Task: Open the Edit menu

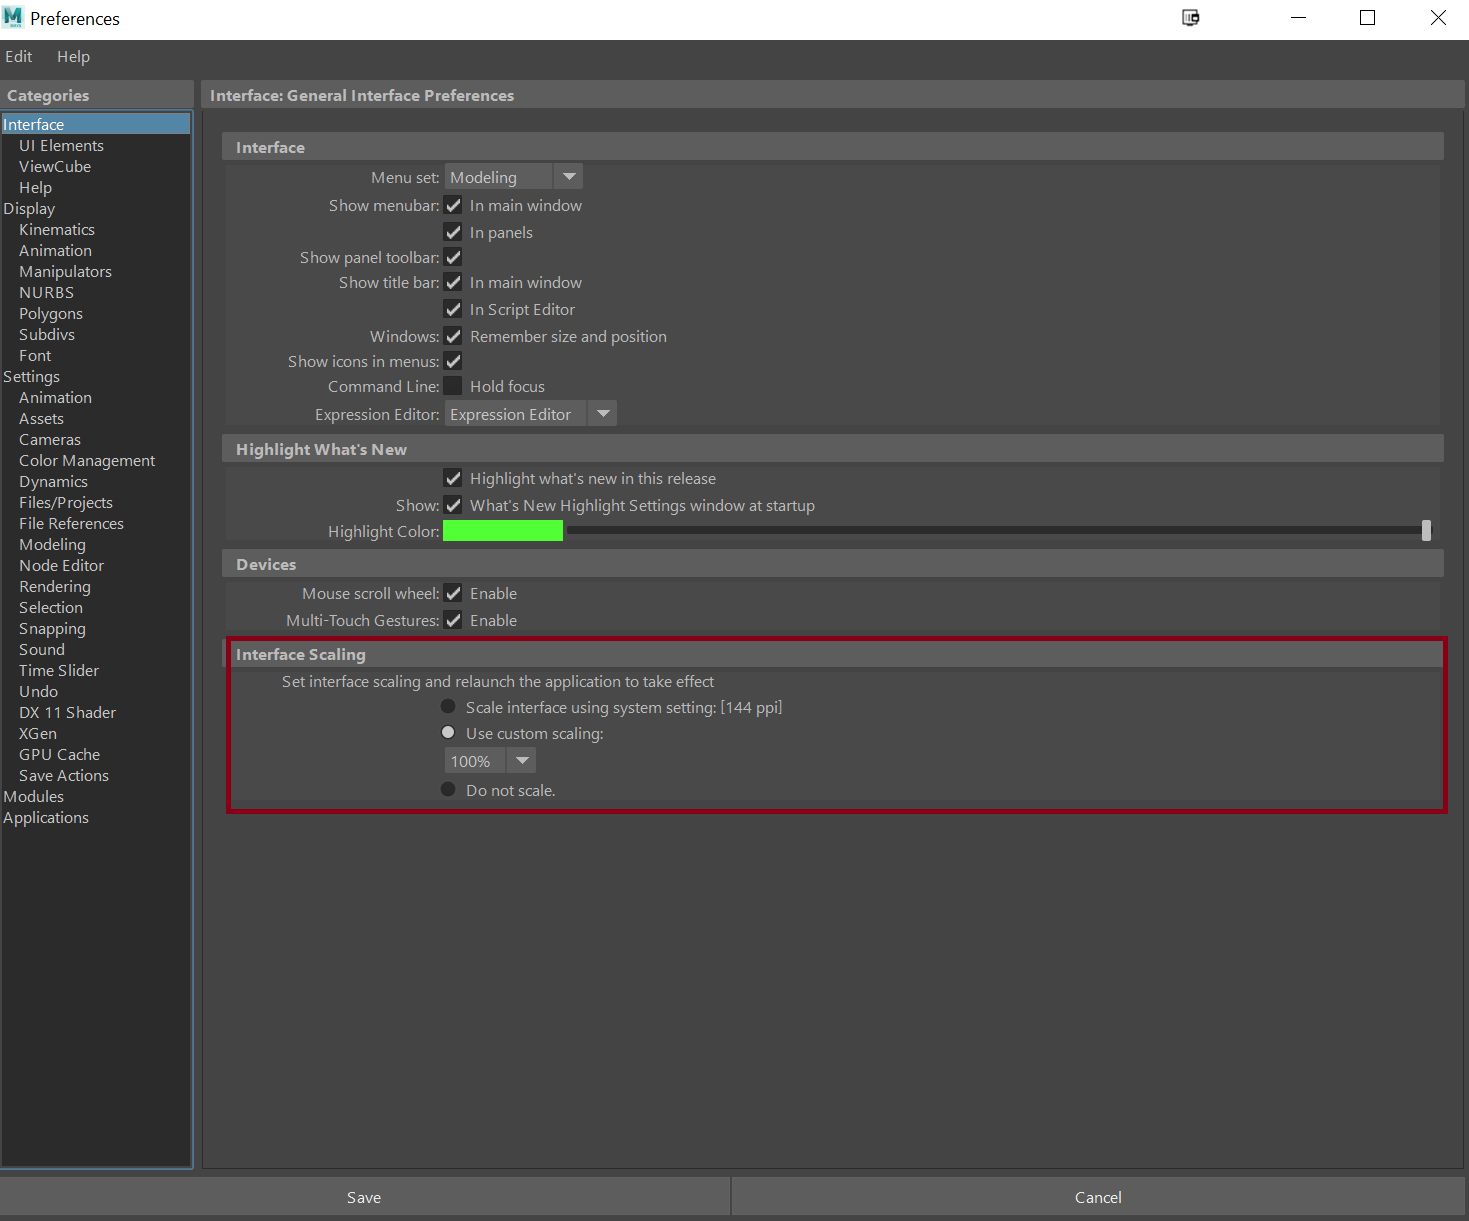Action: click(18, 56)
